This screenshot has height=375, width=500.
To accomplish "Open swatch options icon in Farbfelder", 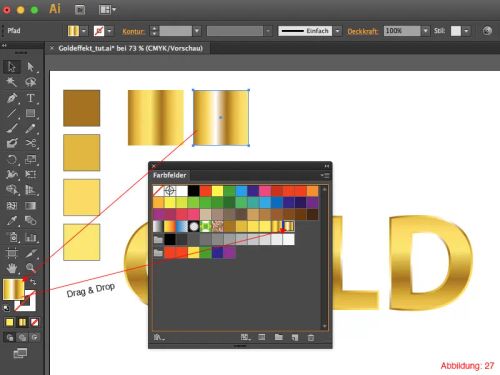I will (262, 337).
